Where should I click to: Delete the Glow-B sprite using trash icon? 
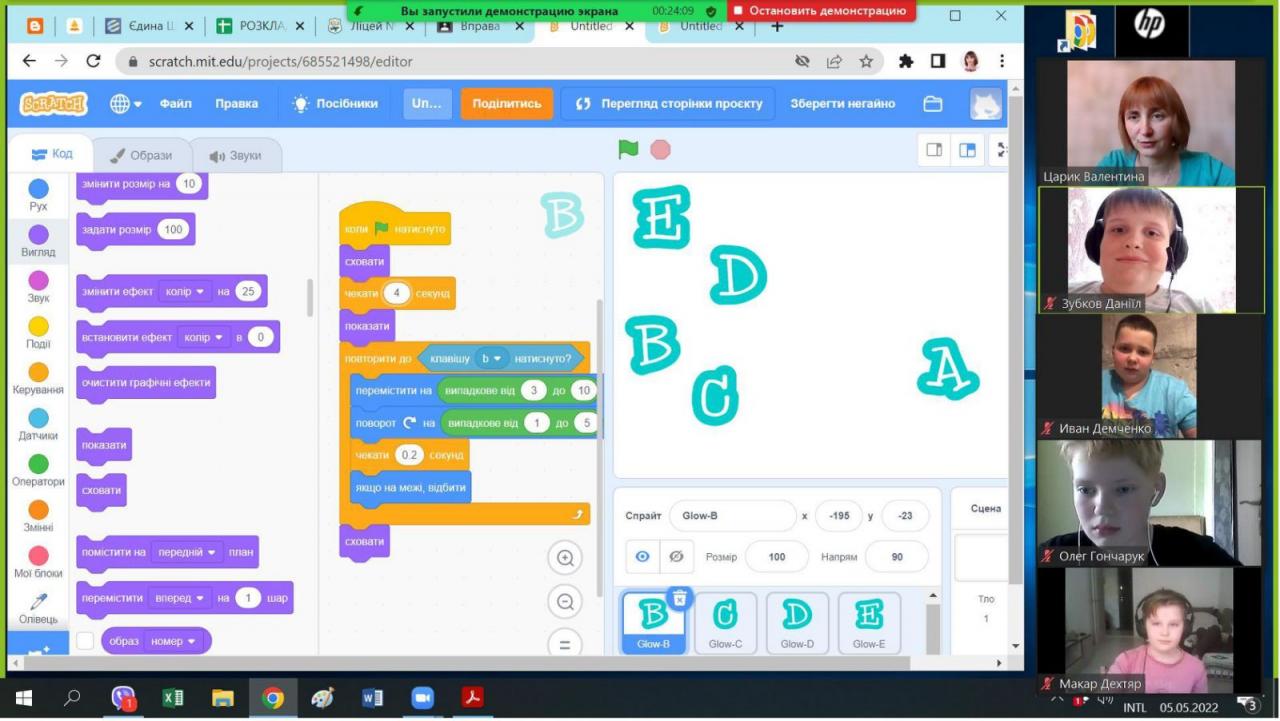click(680, 598)
